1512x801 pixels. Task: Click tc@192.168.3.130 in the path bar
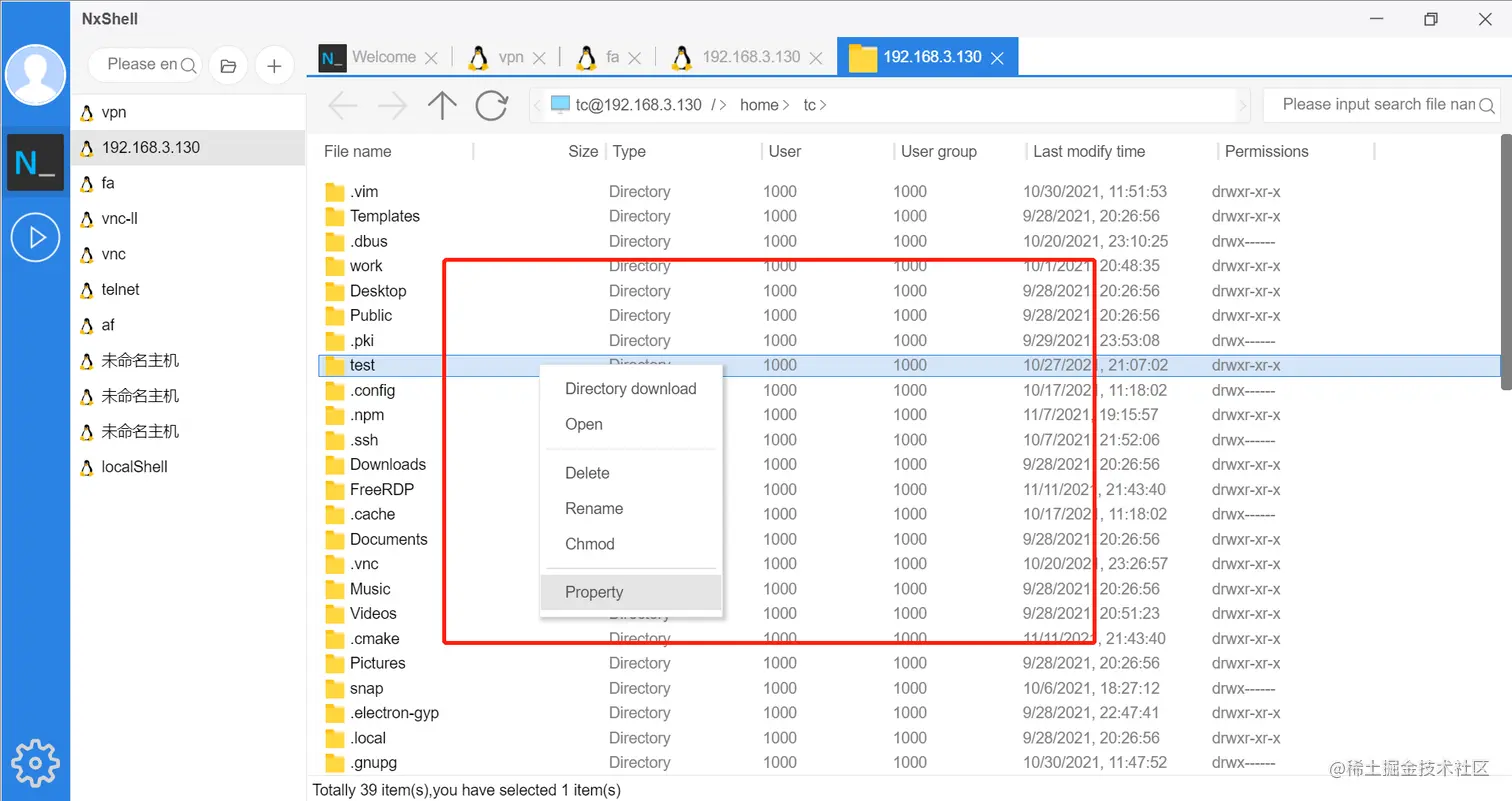pyautogui.click(x=638, y=105)
